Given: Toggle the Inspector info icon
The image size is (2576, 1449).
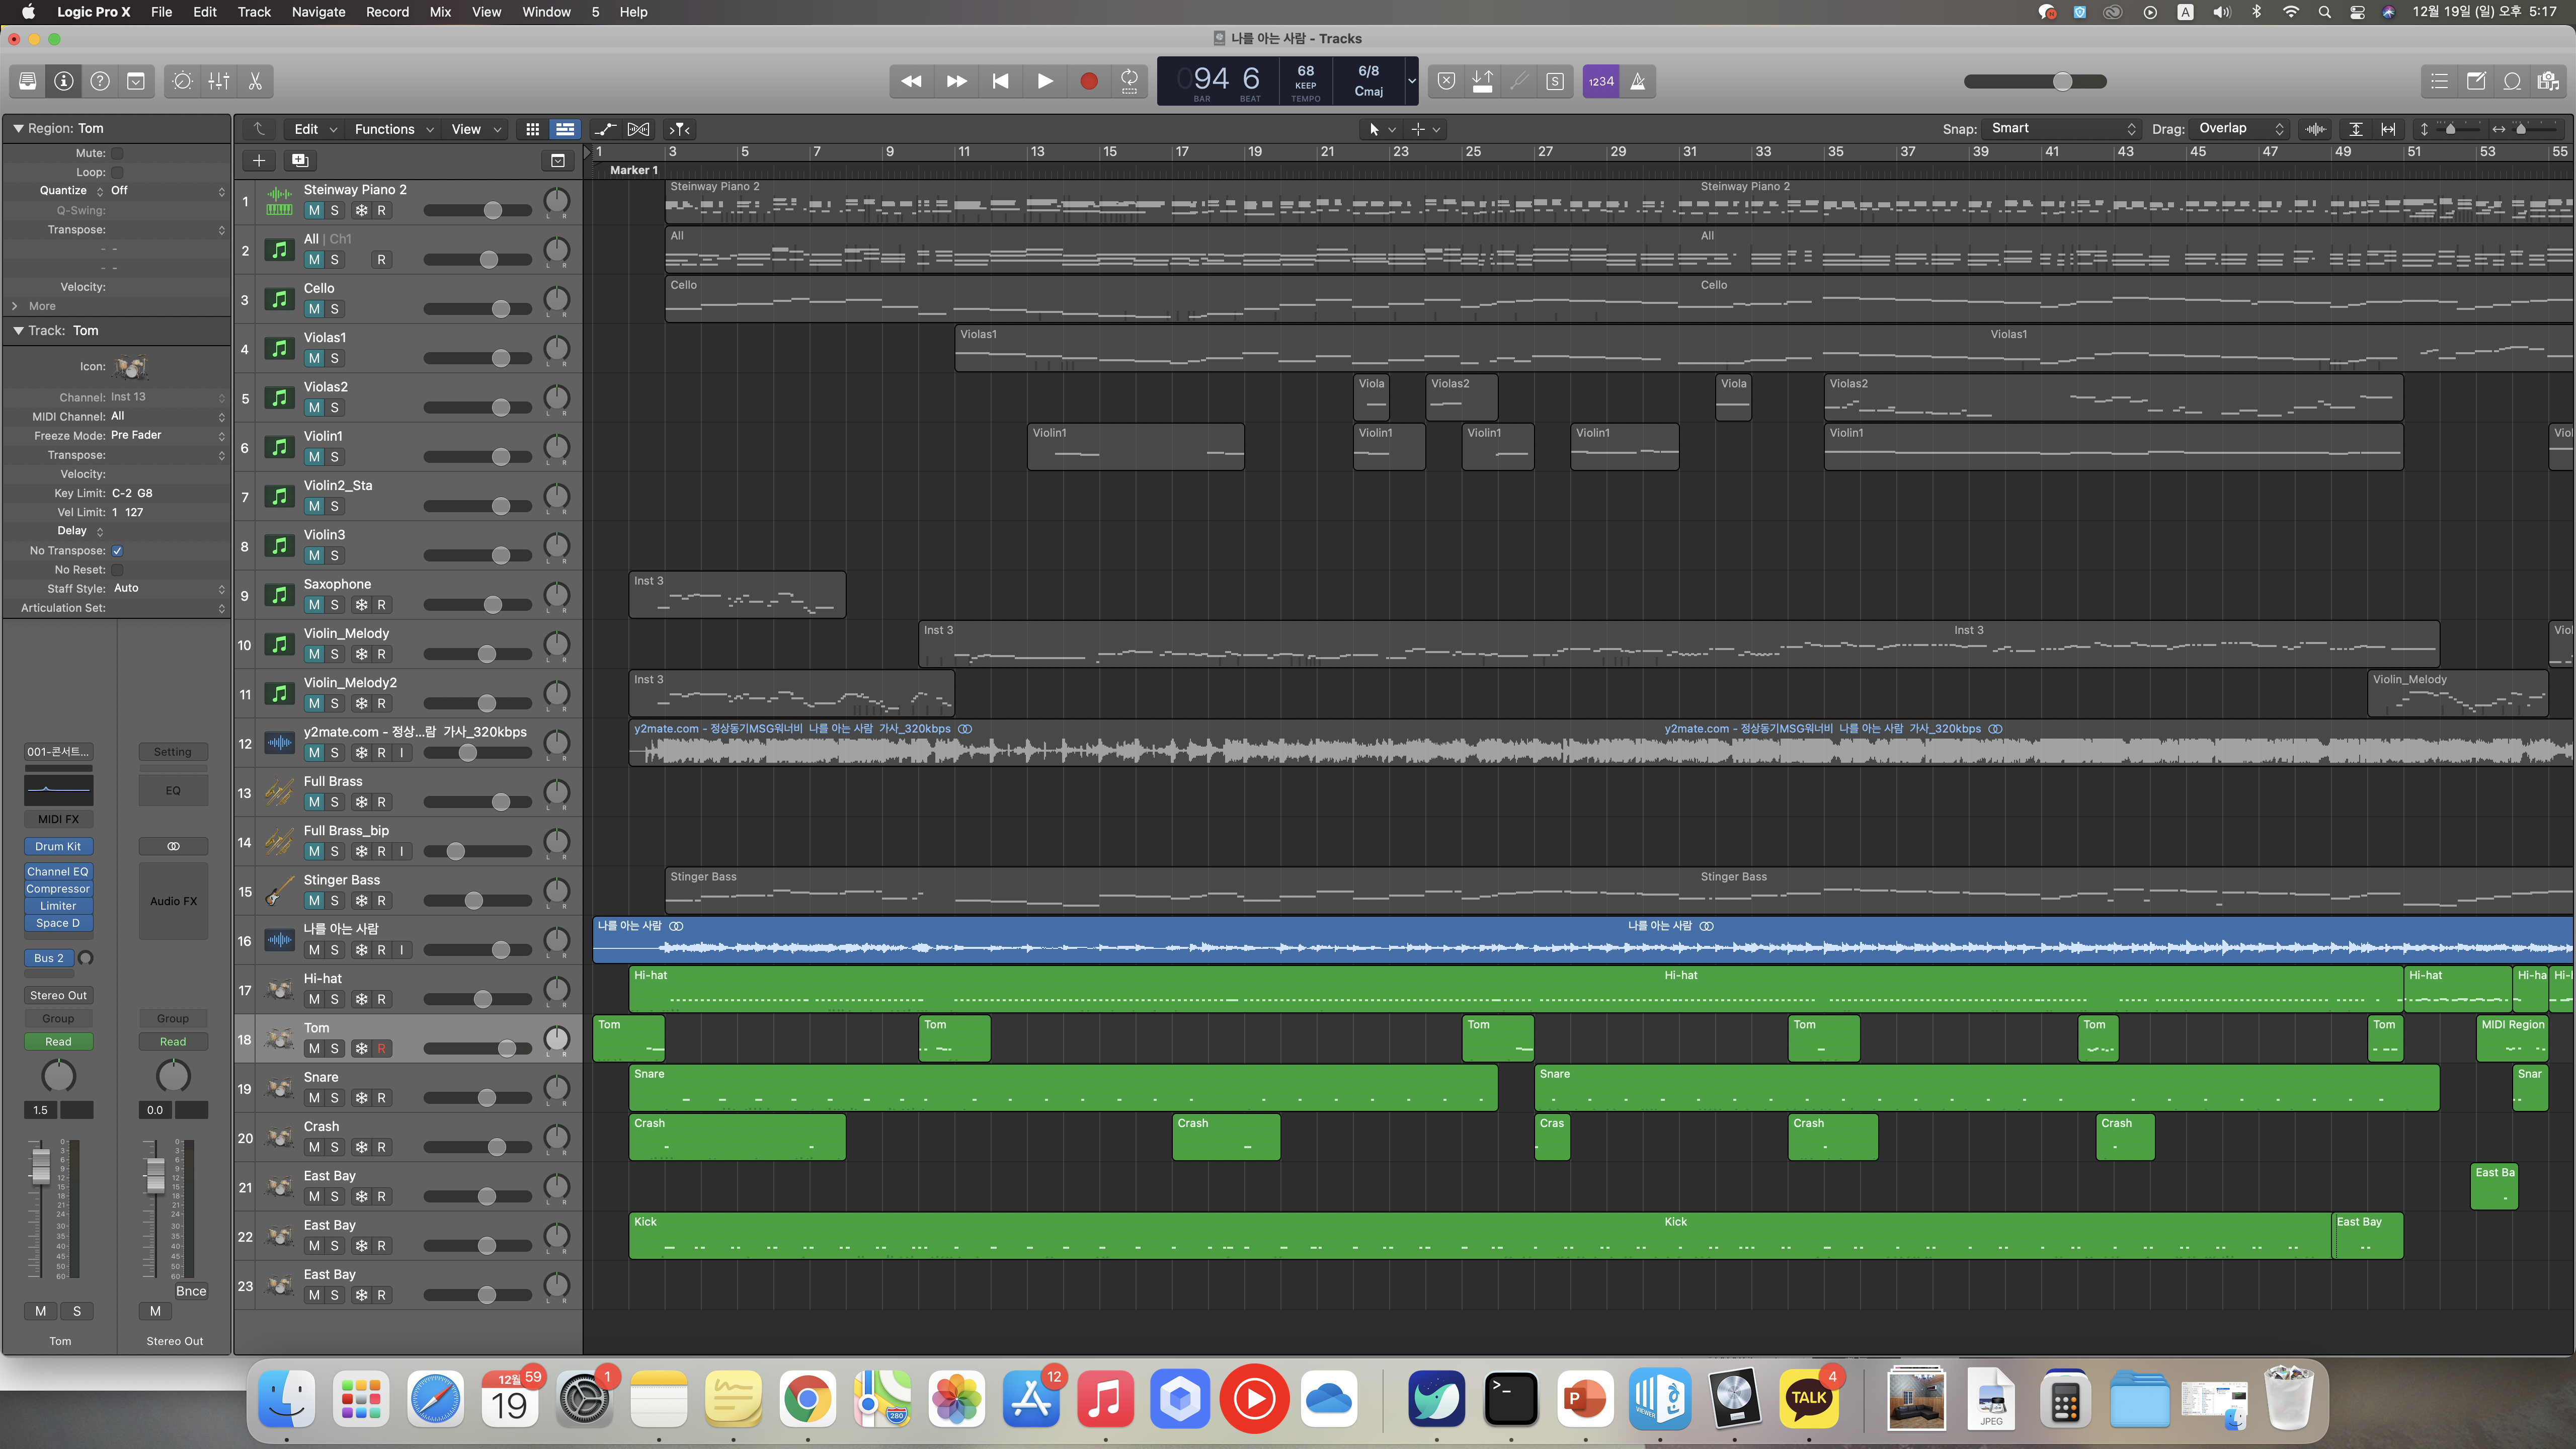Looking at the screenshot, I should [x=64, y=81].
